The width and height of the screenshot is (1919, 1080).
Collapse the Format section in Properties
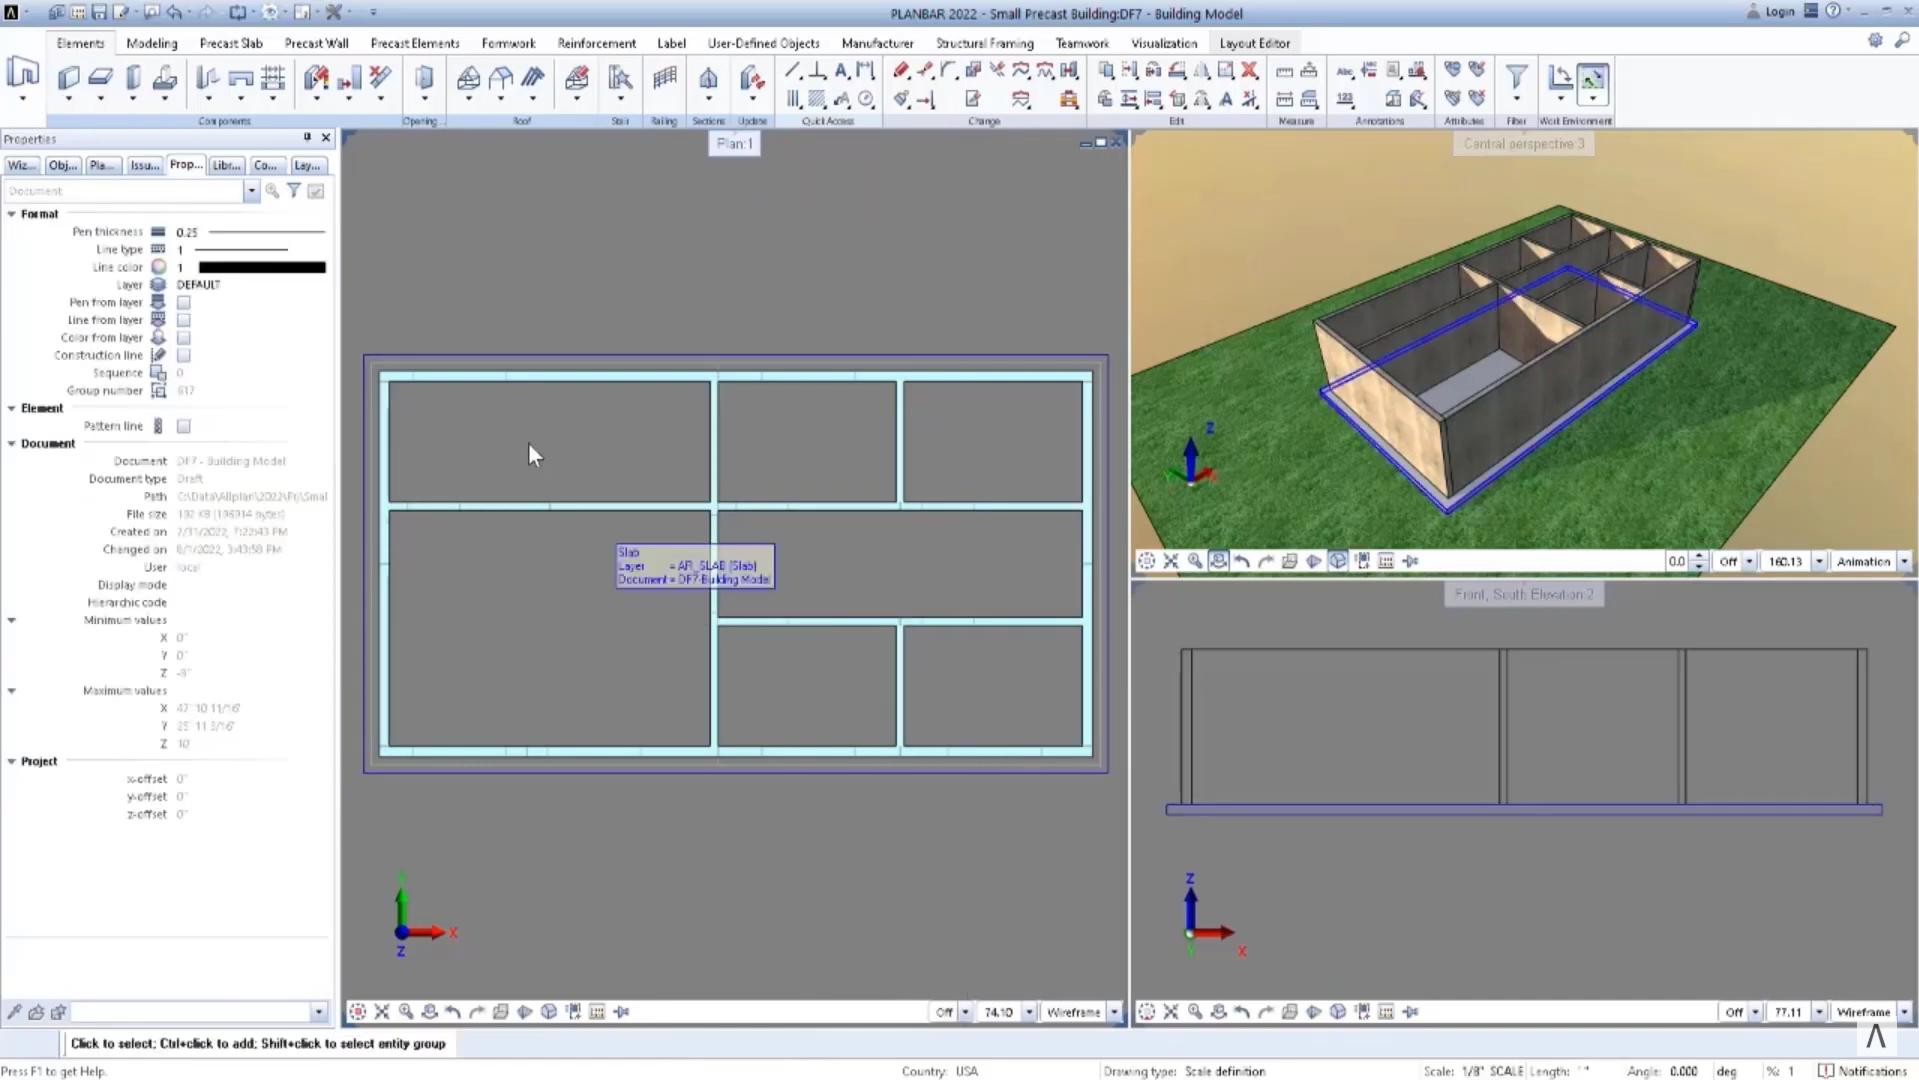pos(12,213)
